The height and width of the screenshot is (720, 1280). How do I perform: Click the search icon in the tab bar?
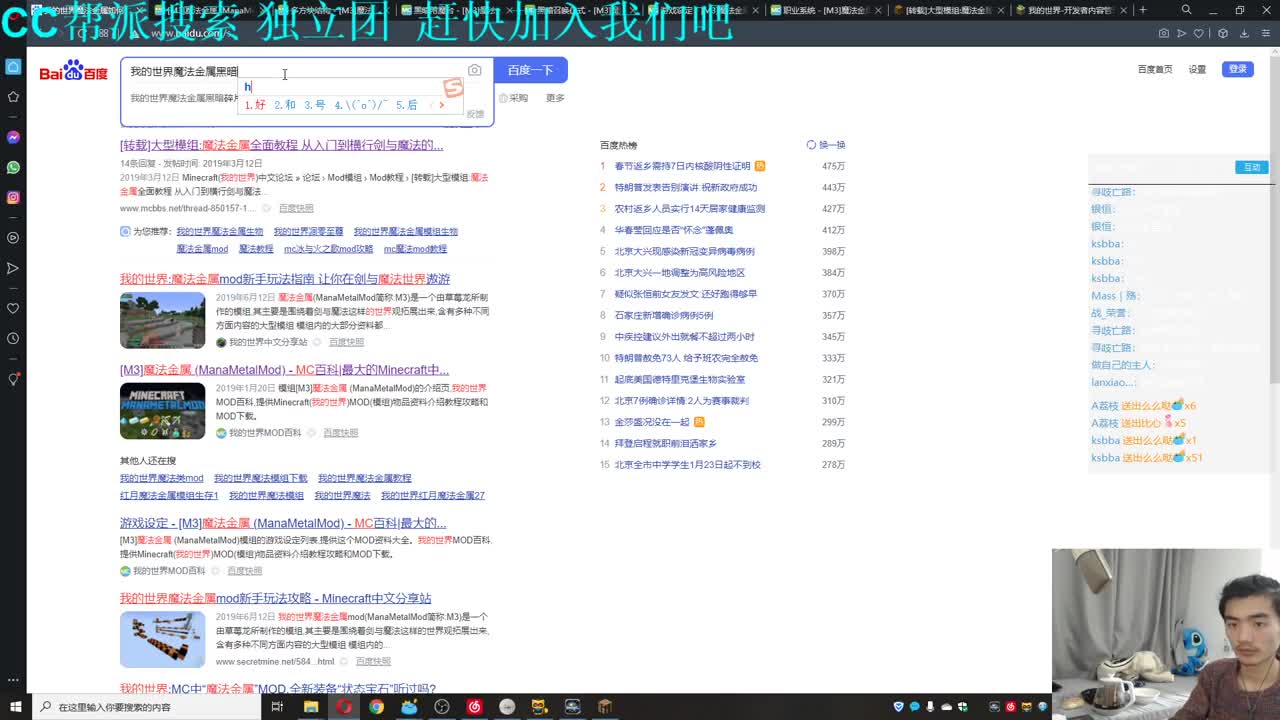click(1186, 9)
